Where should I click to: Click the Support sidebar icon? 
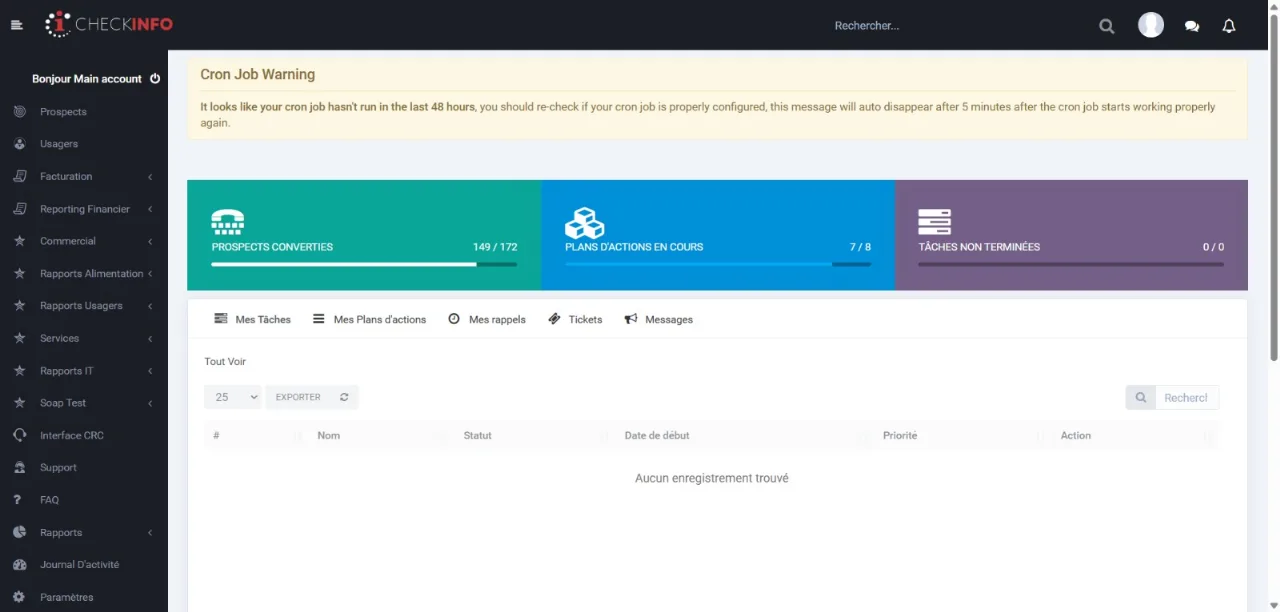(x=19, y=467)
